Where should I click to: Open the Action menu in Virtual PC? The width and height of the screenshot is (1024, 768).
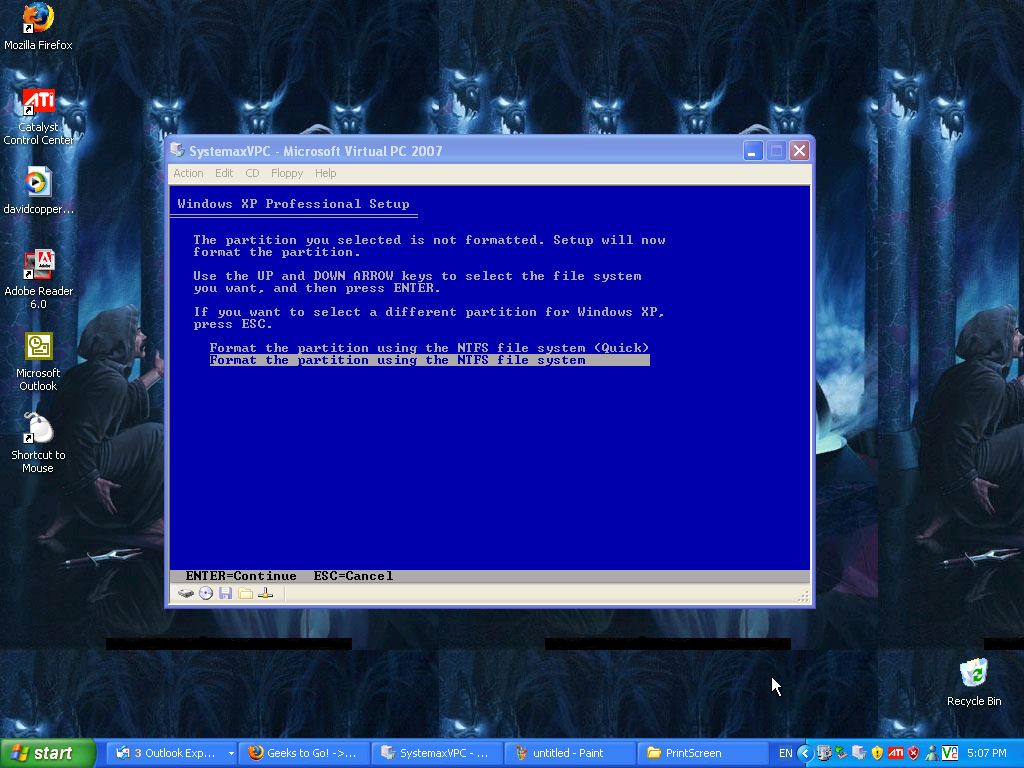[x=188, y=173]
